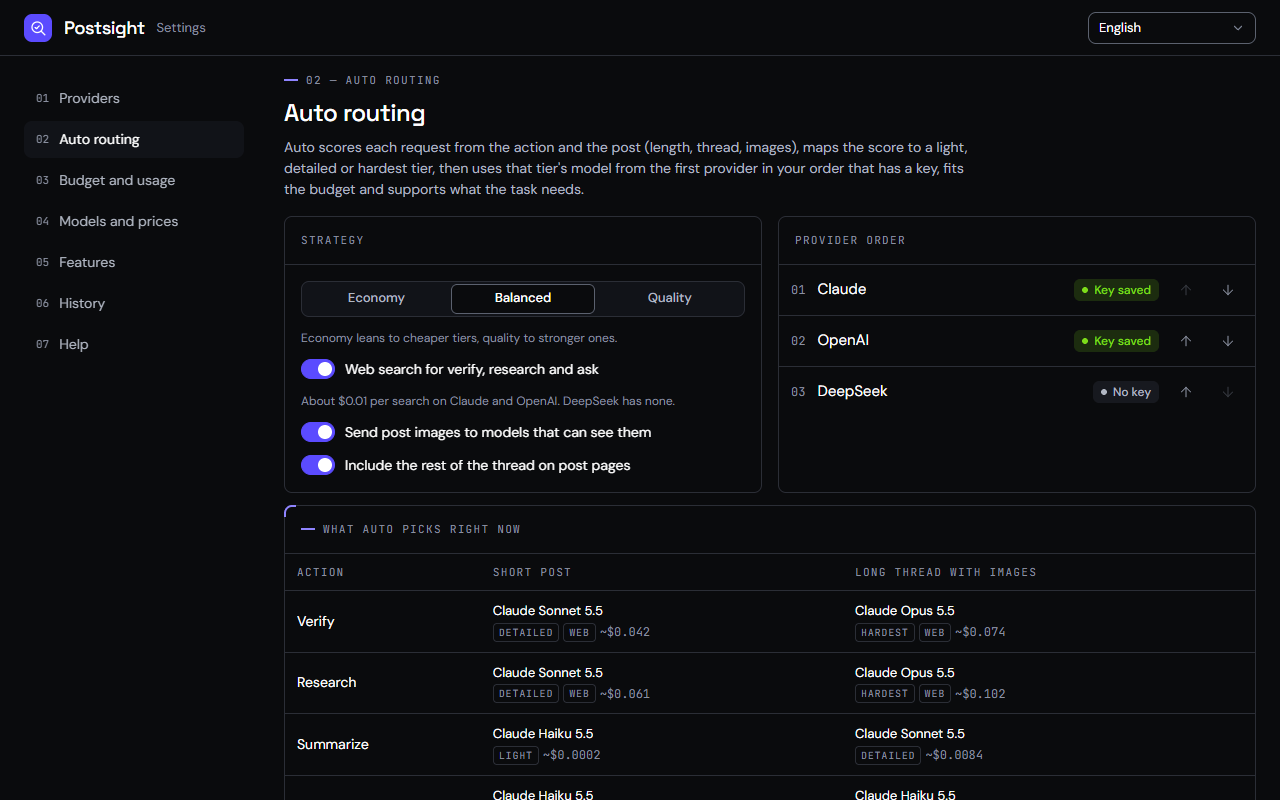Screen dimensions: 1280x800
Task: Click the Summarize action row label
Action: pos(333,744)
